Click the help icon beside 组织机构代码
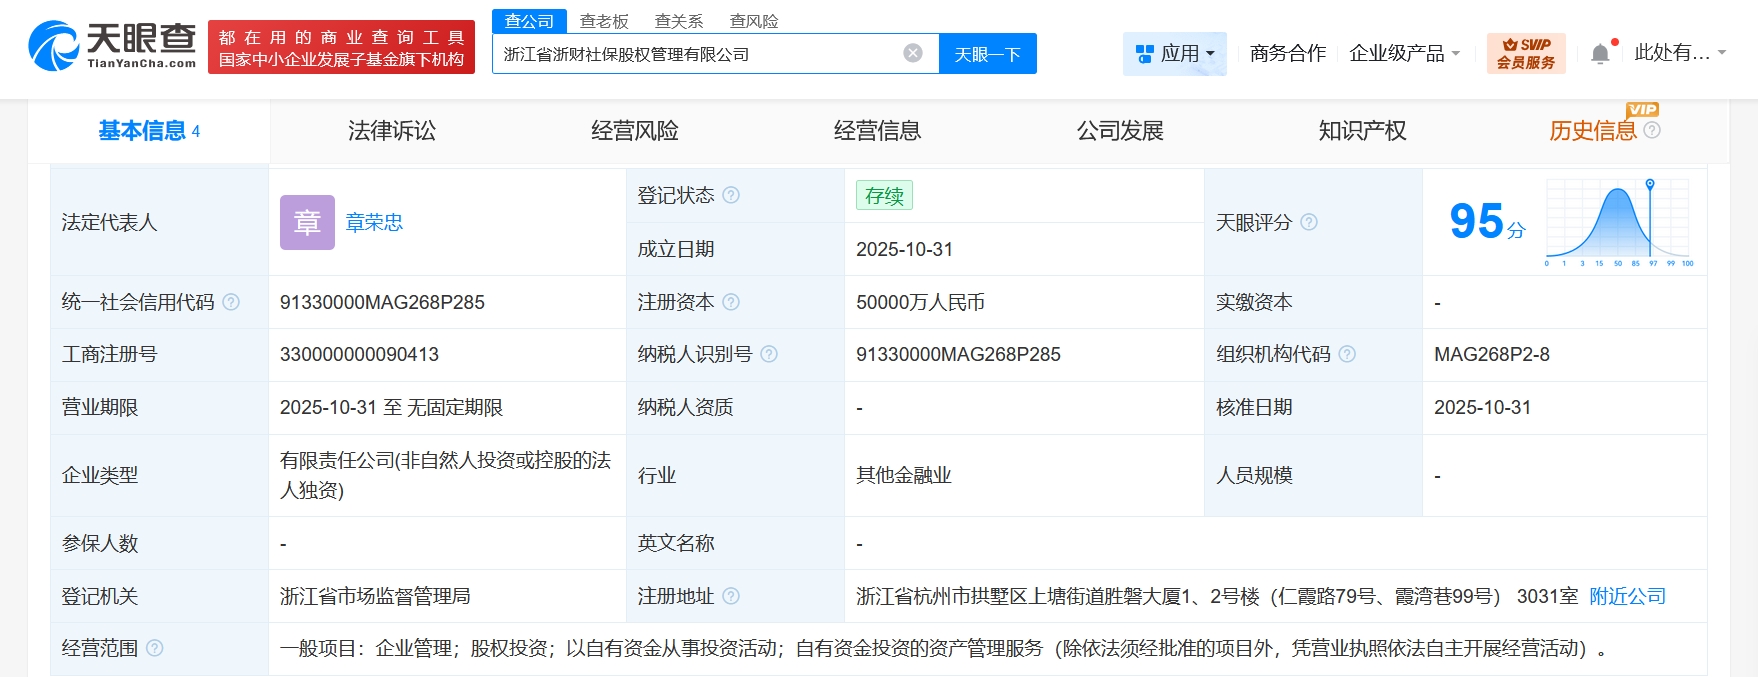This screenshot has height=677, width=1758. [x=1347, y=354]
